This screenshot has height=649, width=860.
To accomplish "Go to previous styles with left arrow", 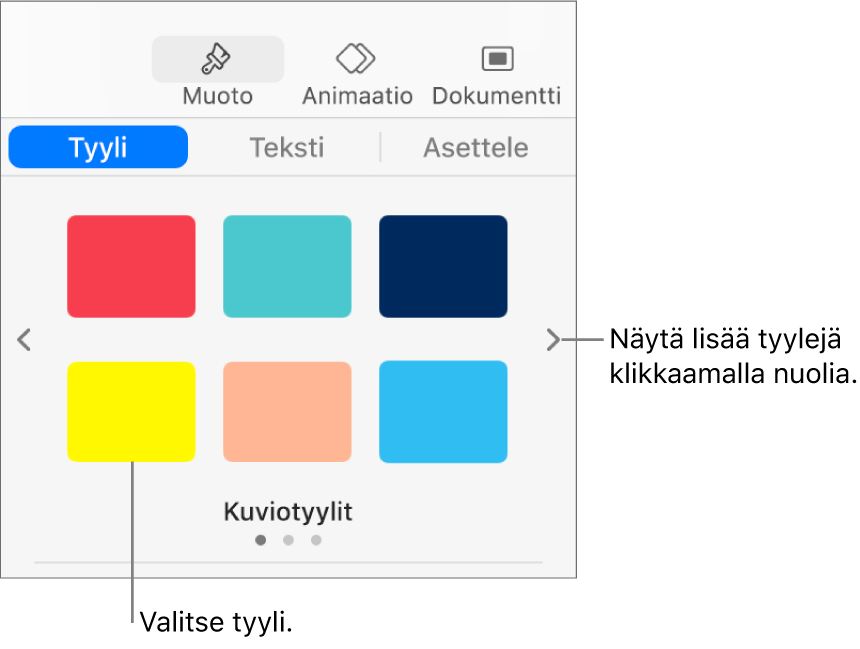I will [25, 340].
